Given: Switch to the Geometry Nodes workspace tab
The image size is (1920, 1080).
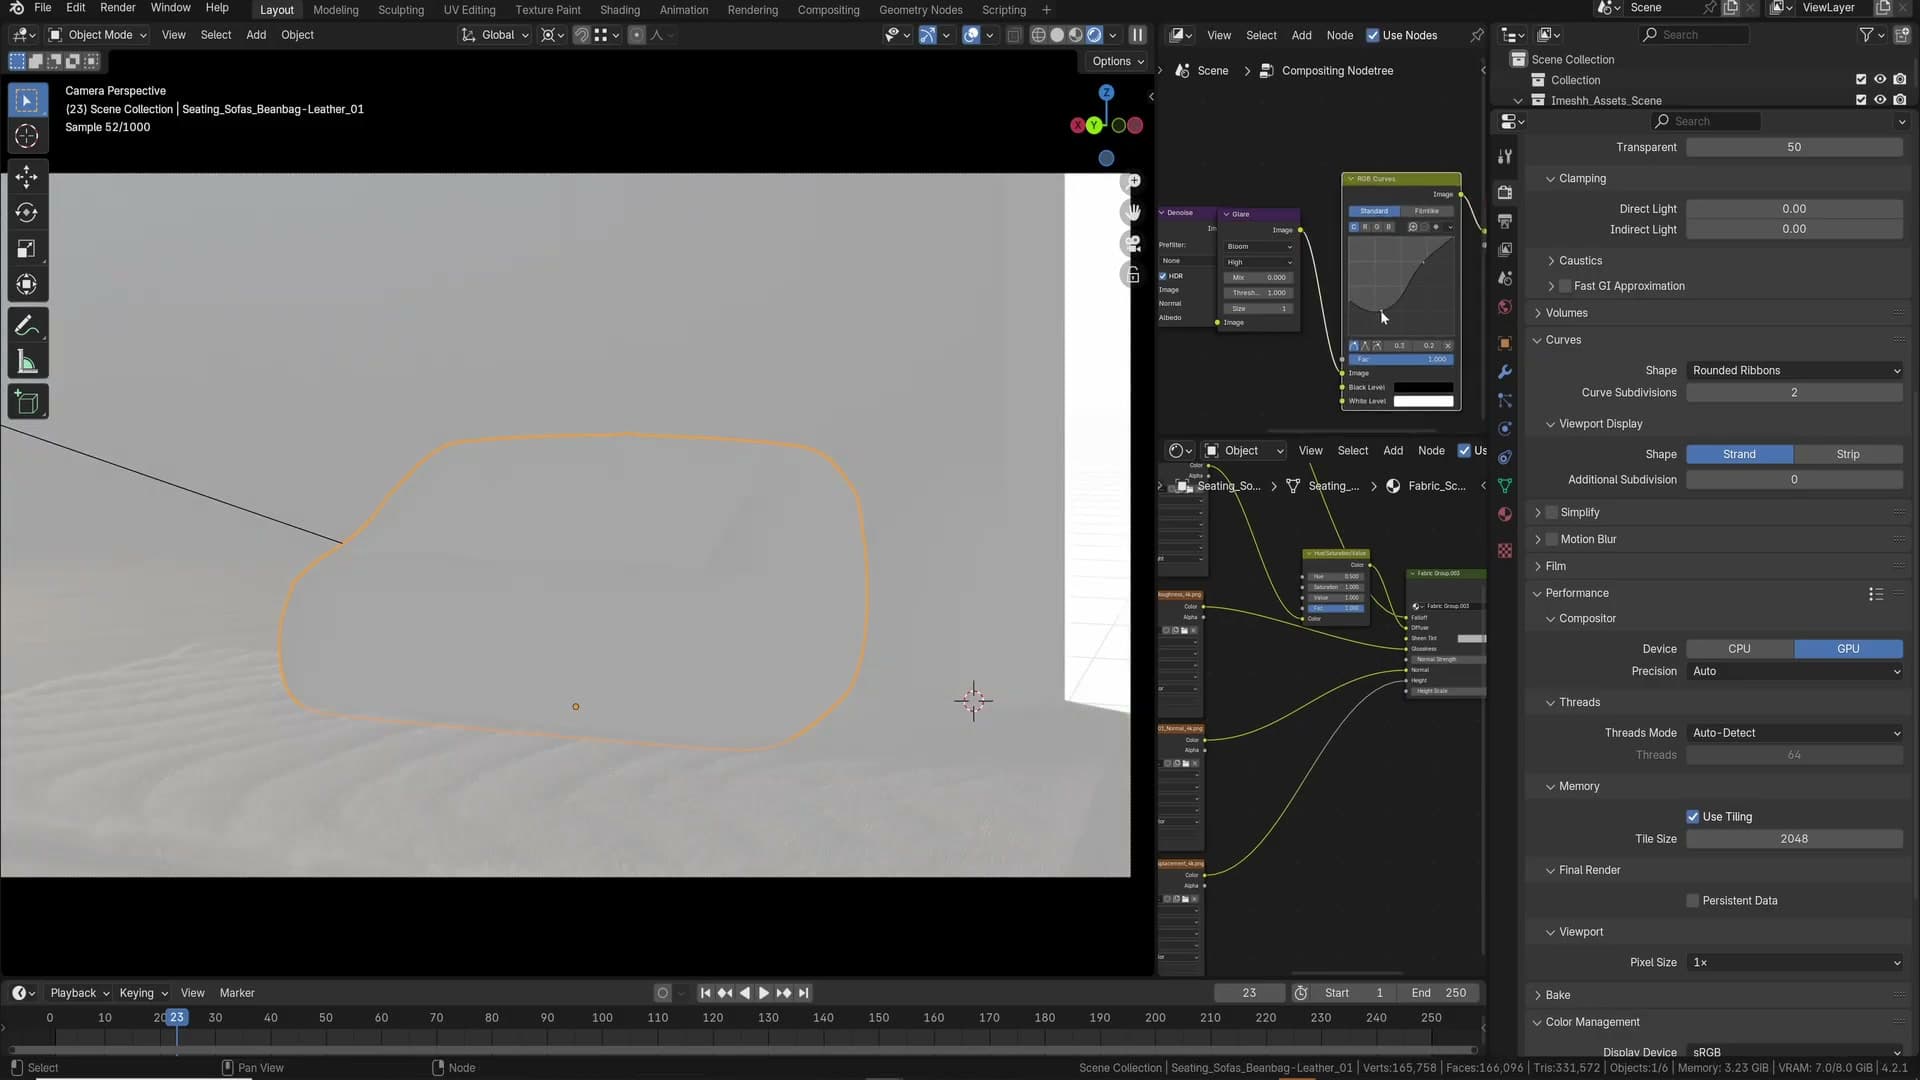Looking at the screenshot, I should [x=920, y=10].
